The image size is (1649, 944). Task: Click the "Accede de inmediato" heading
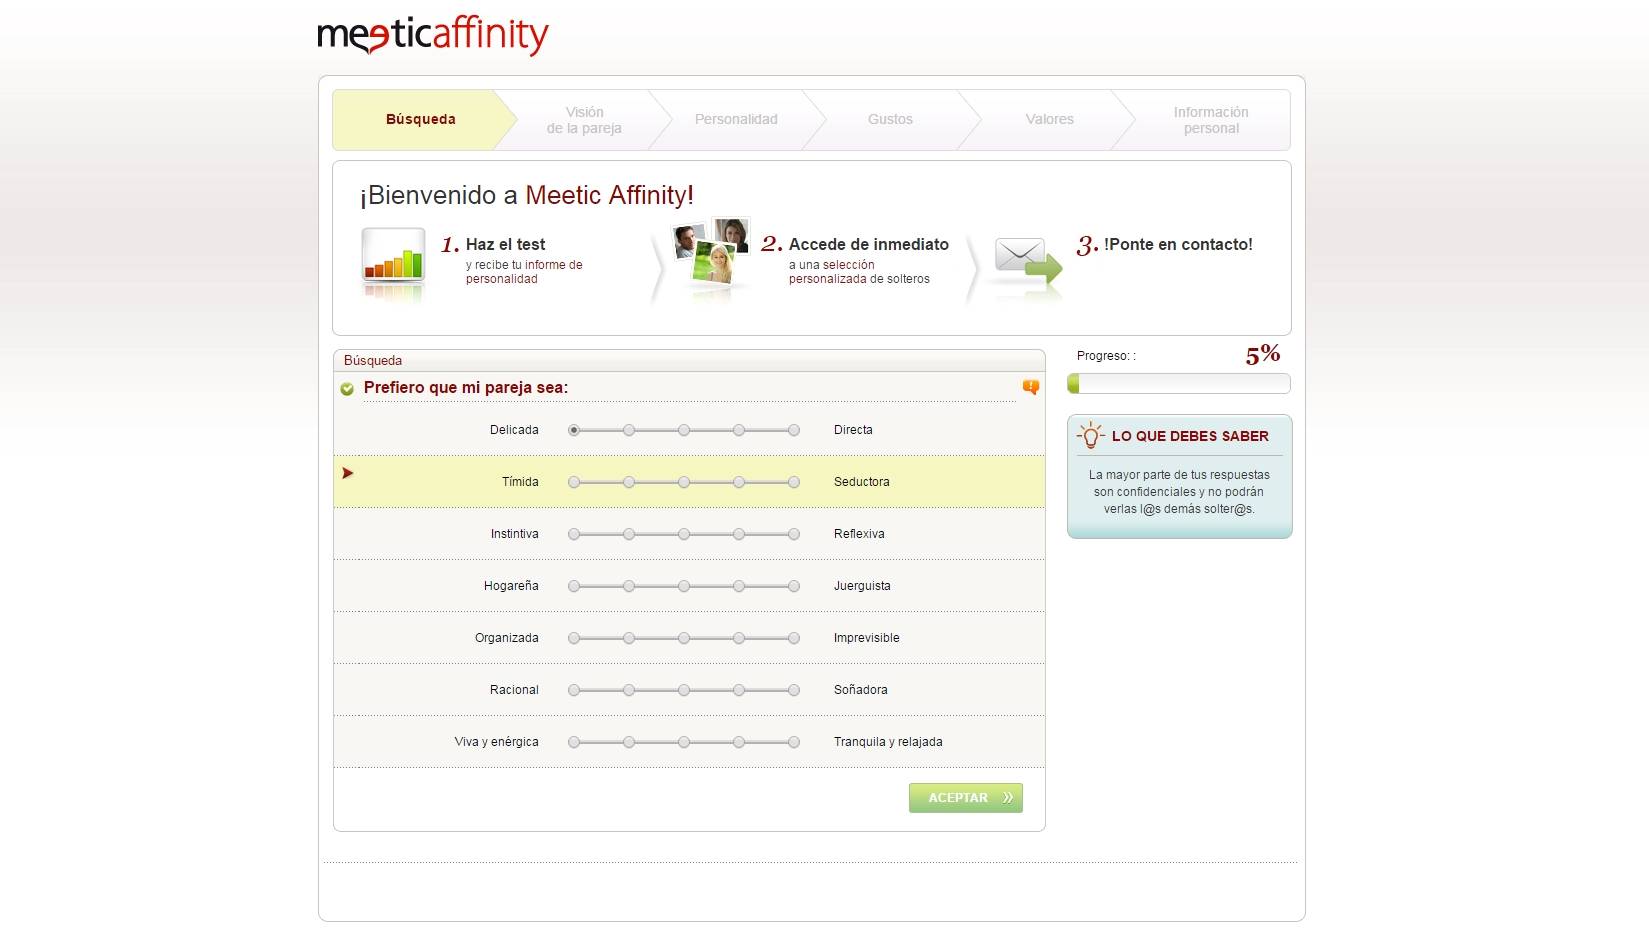(868, 244)
